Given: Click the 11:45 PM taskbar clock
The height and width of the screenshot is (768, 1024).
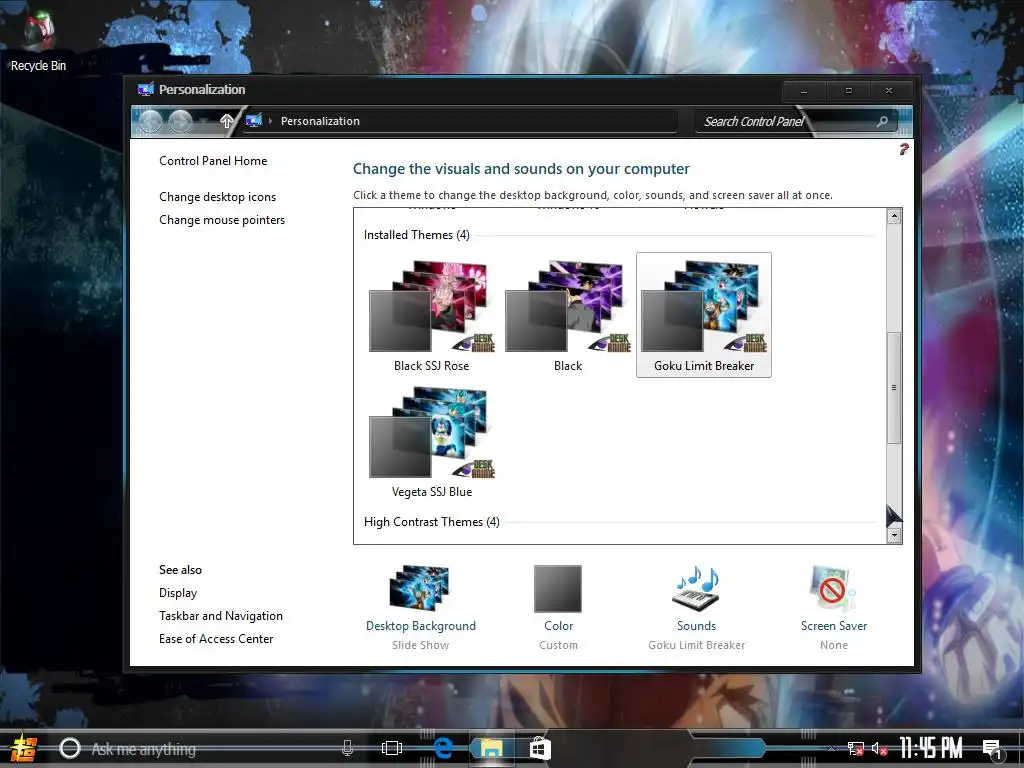Looking at the screenshot, I should point(931,748).
